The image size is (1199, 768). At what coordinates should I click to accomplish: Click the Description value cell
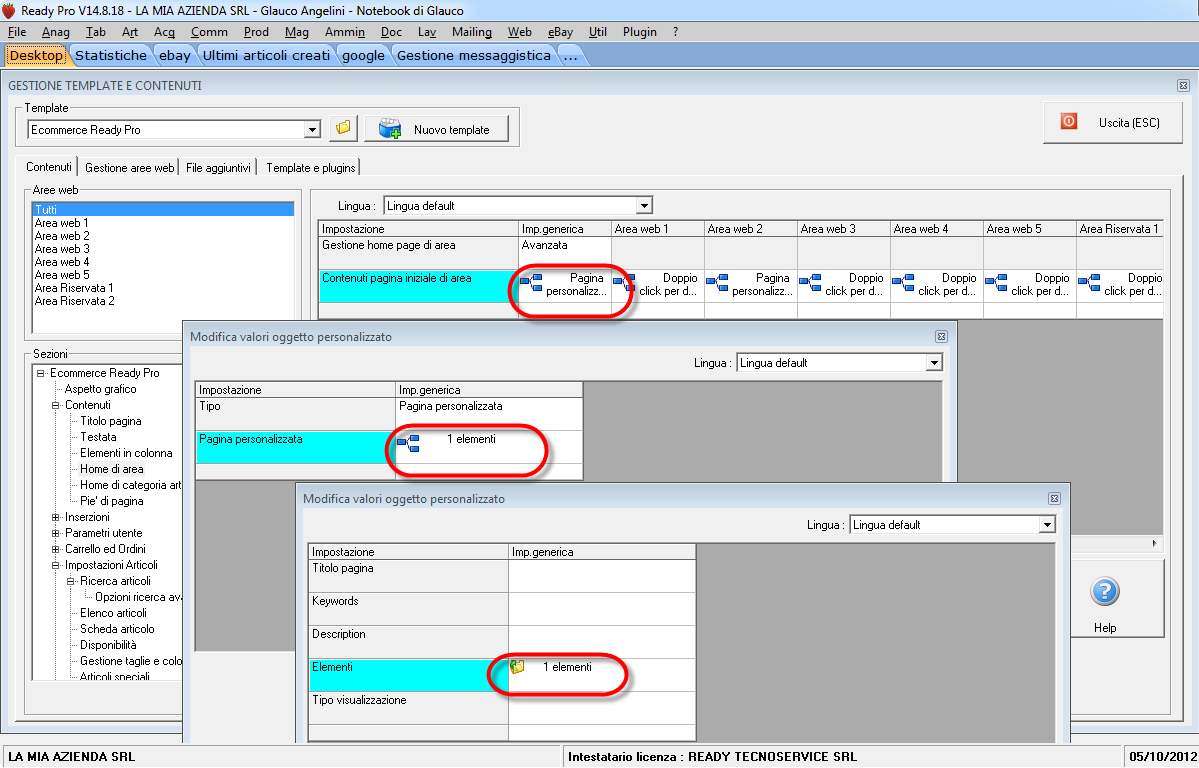[x=602, y=642]
